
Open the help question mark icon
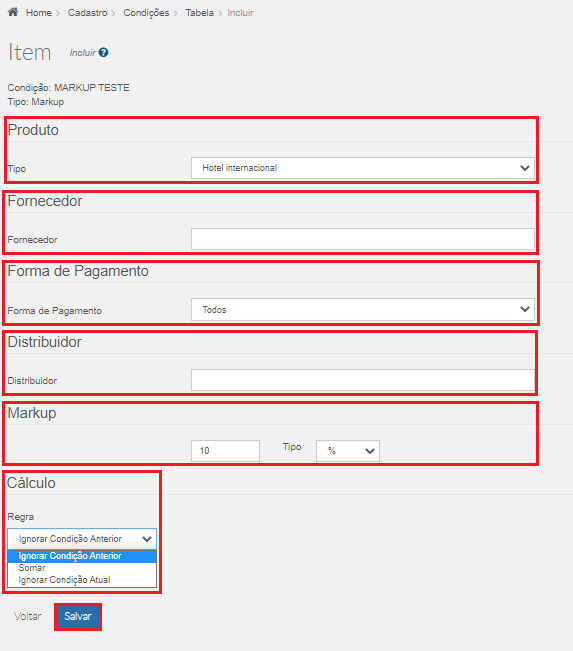point(104,52)
